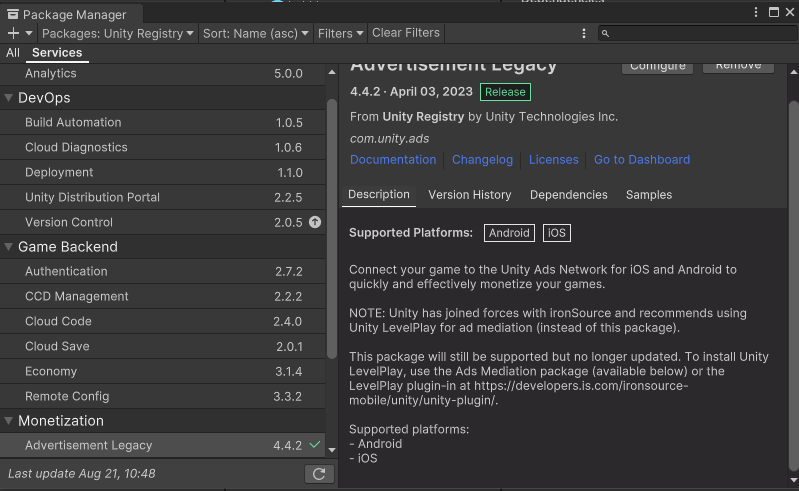
Task: Open the window kebab options menu
Action: pos(756,12)
